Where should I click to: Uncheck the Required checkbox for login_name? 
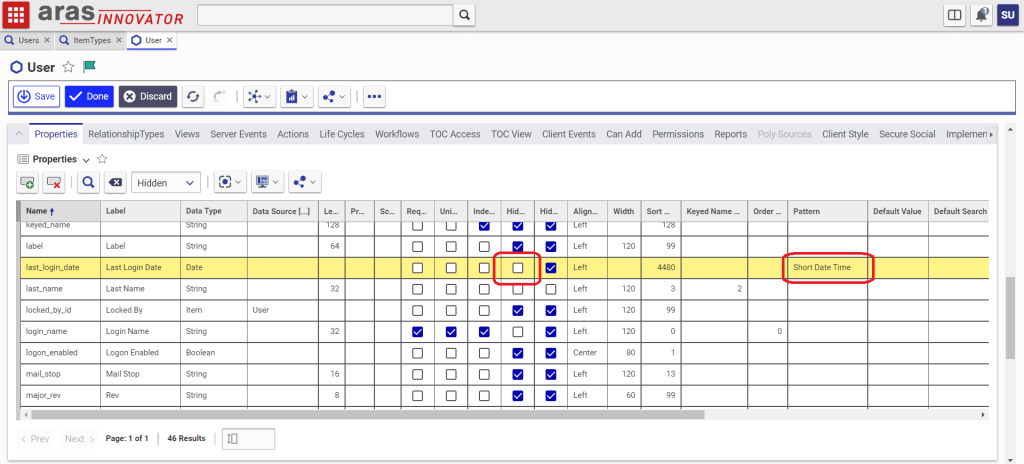click(418, 331)
